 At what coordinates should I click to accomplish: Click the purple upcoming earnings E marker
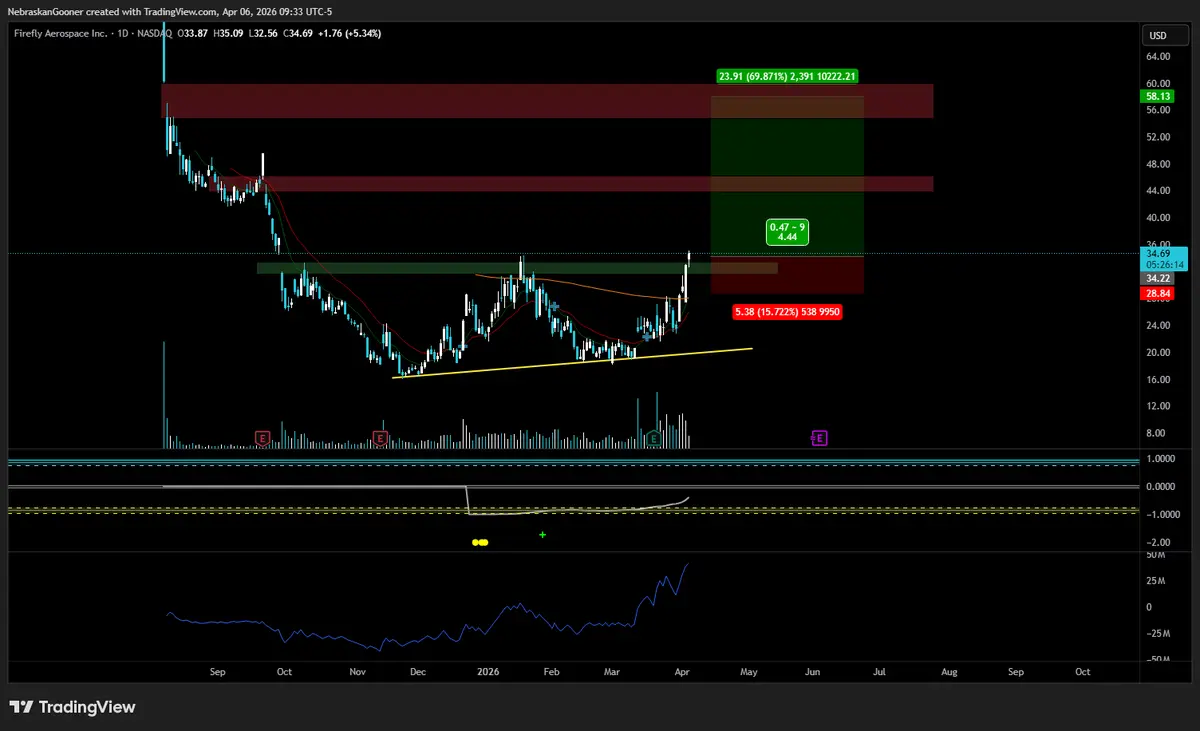tap(819, 438)
